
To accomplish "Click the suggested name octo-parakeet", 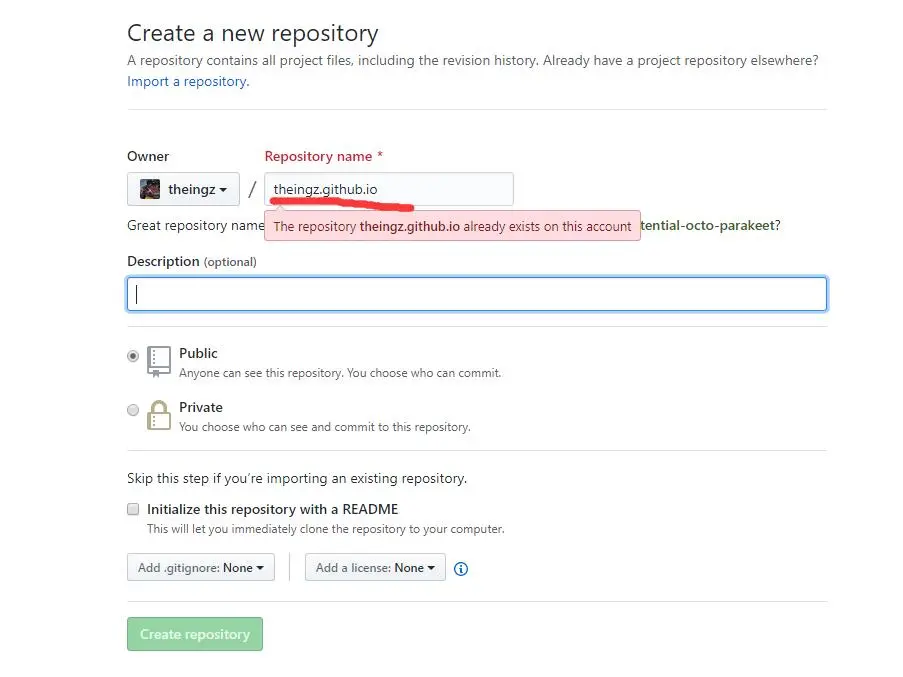I will pyautogui.click(x=711, y=226).
